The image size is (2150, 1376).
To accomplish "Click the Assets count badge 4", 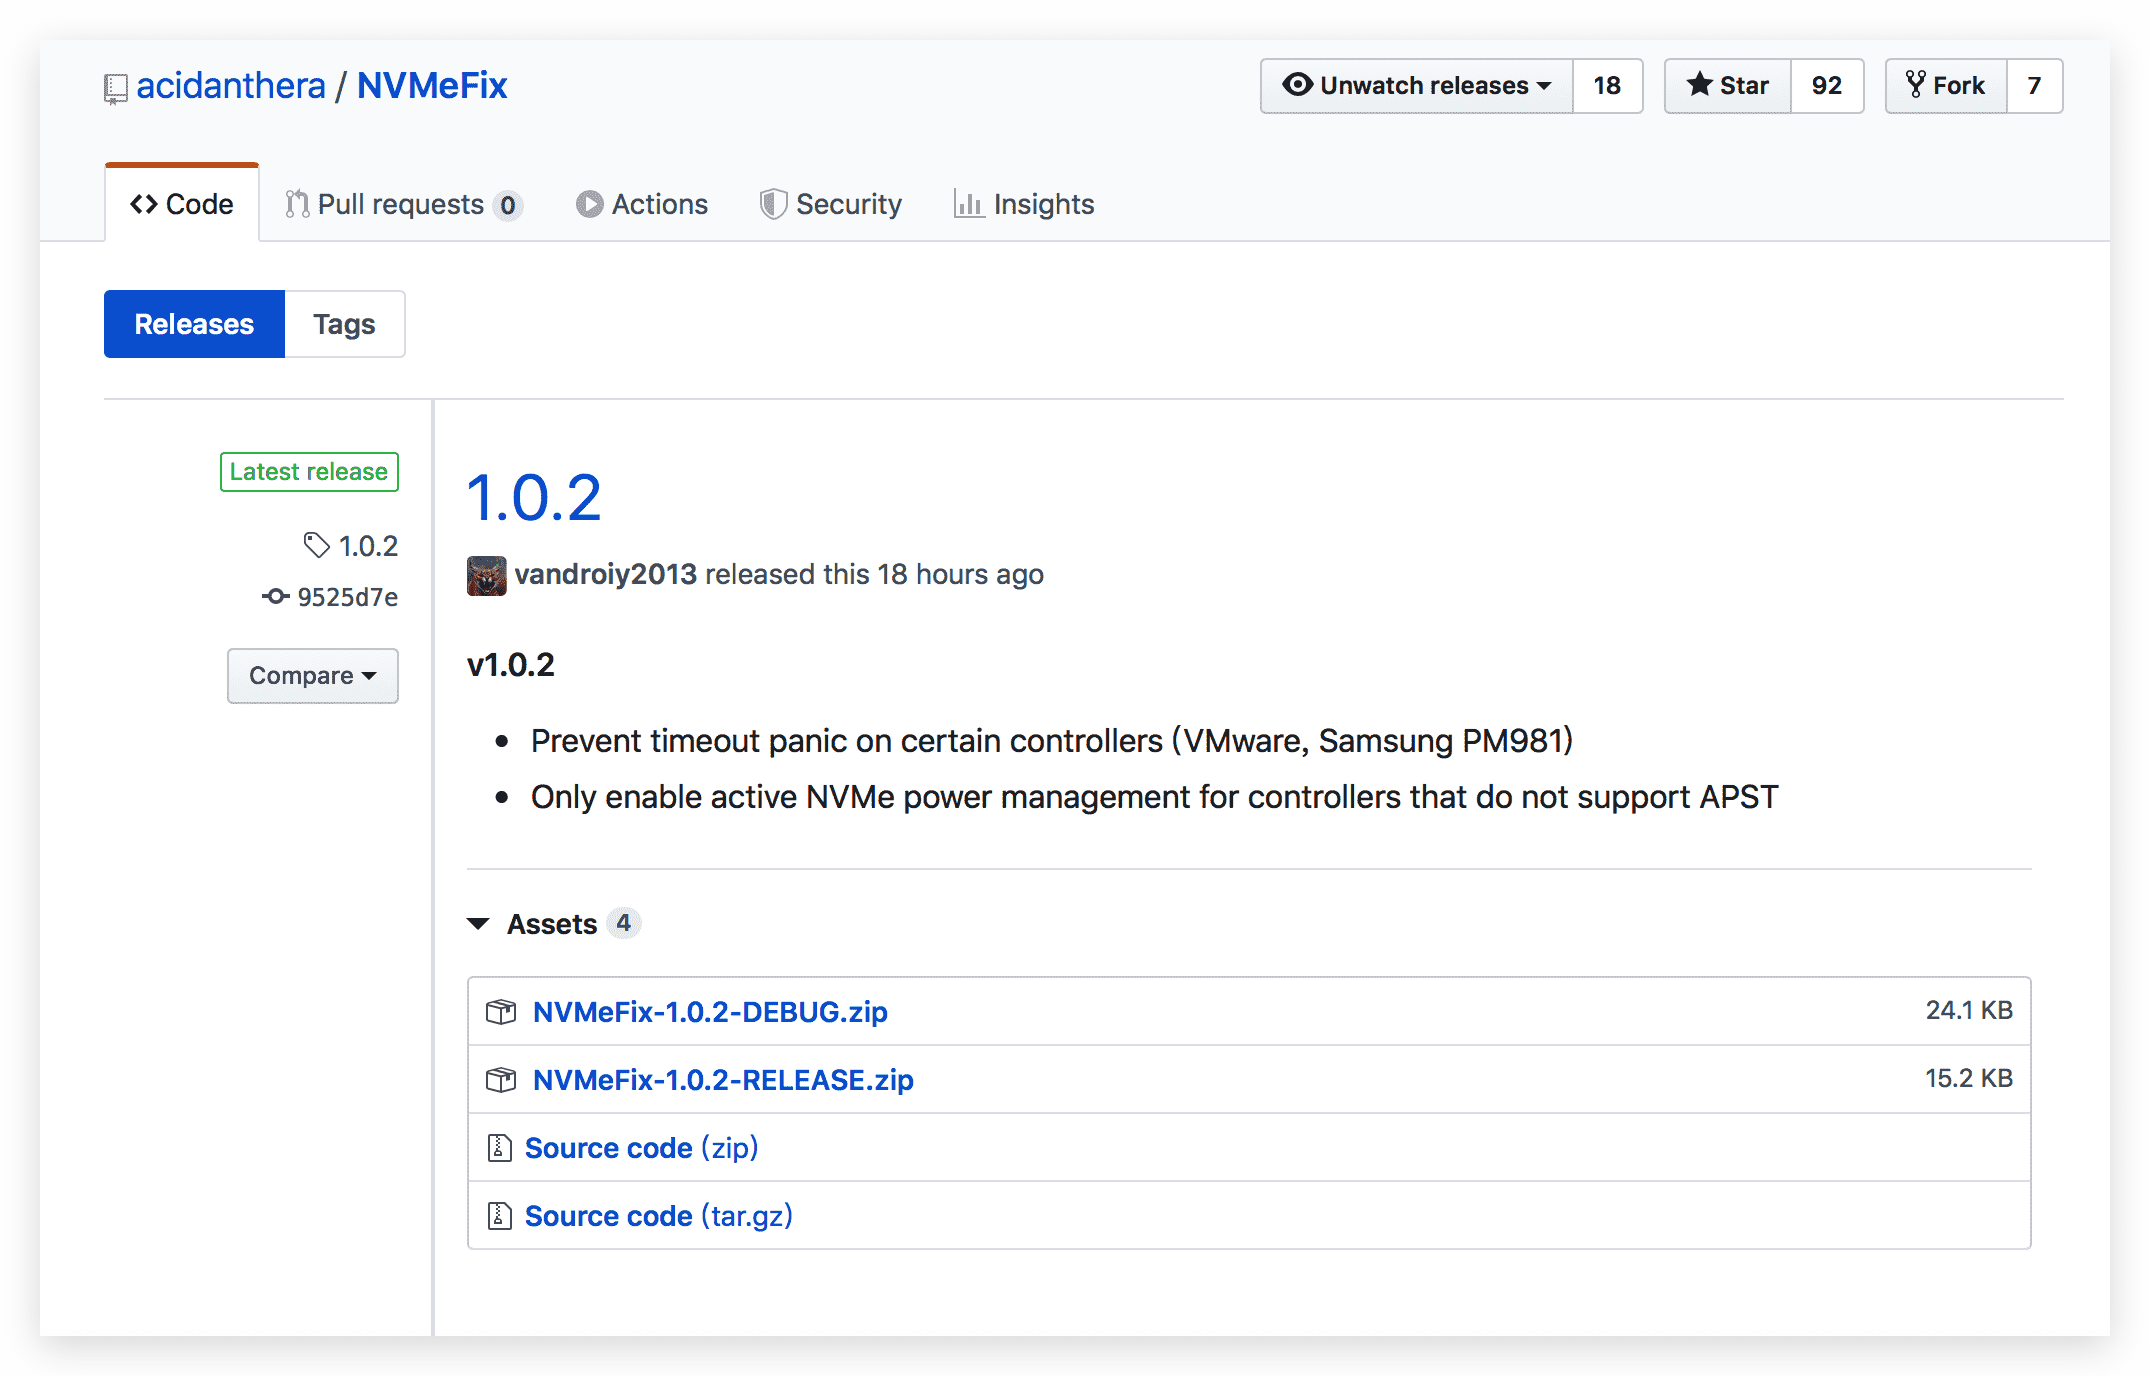I will pyautogui.click(x=623, y=923).
